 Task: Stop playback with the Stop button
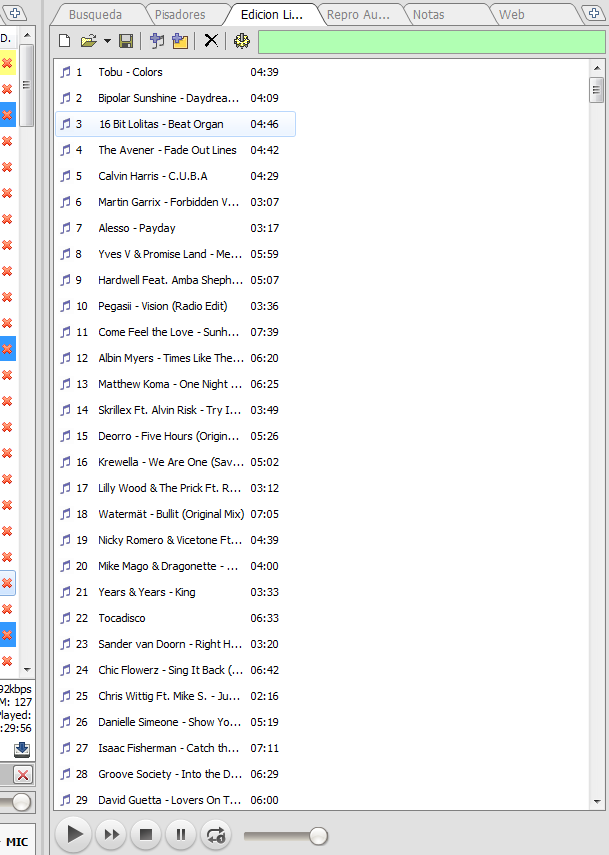[x=146, y=834]
